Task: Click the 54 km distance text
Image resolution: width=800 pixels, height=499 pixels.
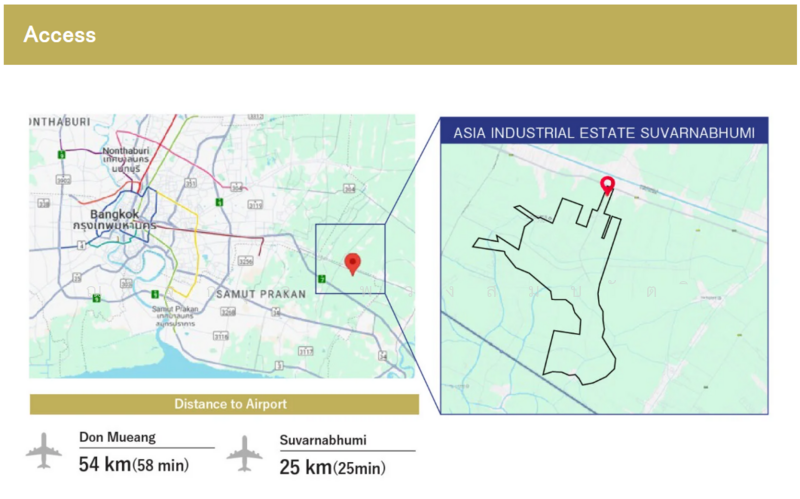Action: (x=104, y=465)
